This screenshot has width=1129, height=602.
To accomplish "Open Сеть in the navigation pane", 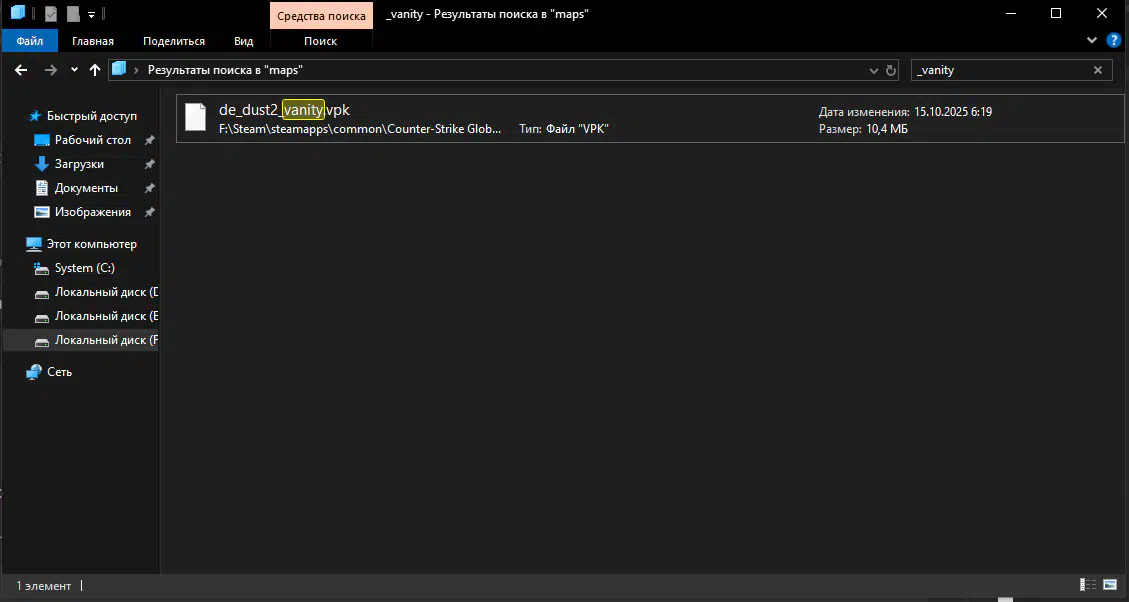I will coord(59,372).
